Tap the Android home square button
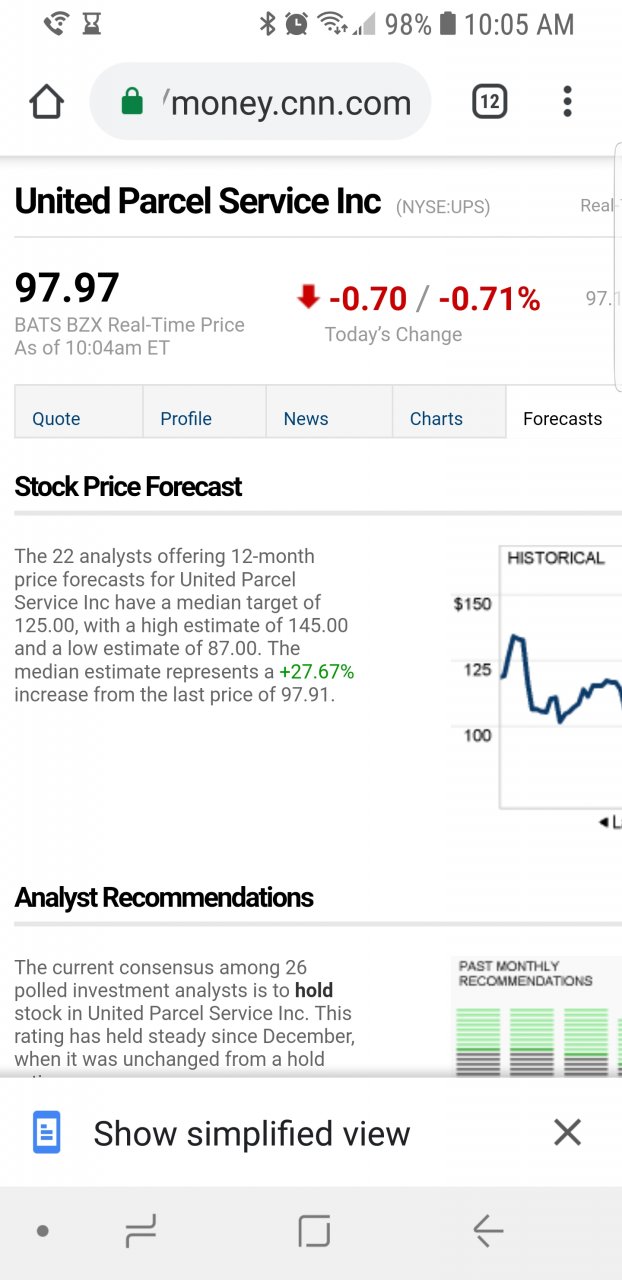This screenshot has width=622, height=1280. coord(314,1231)
